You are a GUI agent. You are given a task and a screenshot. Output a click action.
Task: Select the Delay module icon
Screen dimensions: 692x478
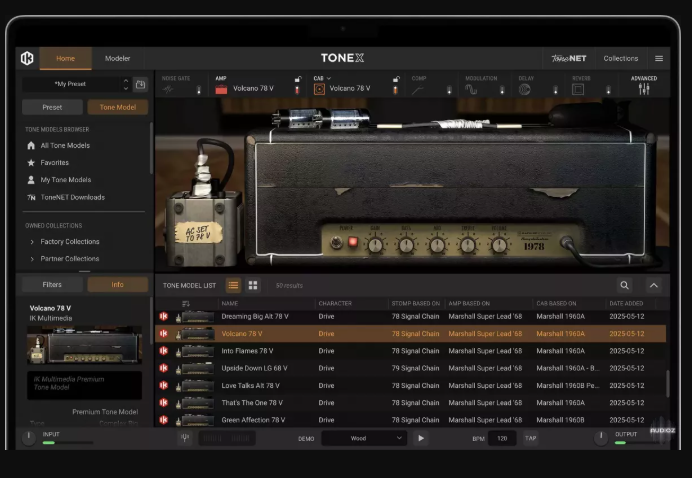click(x=524, y=90)
